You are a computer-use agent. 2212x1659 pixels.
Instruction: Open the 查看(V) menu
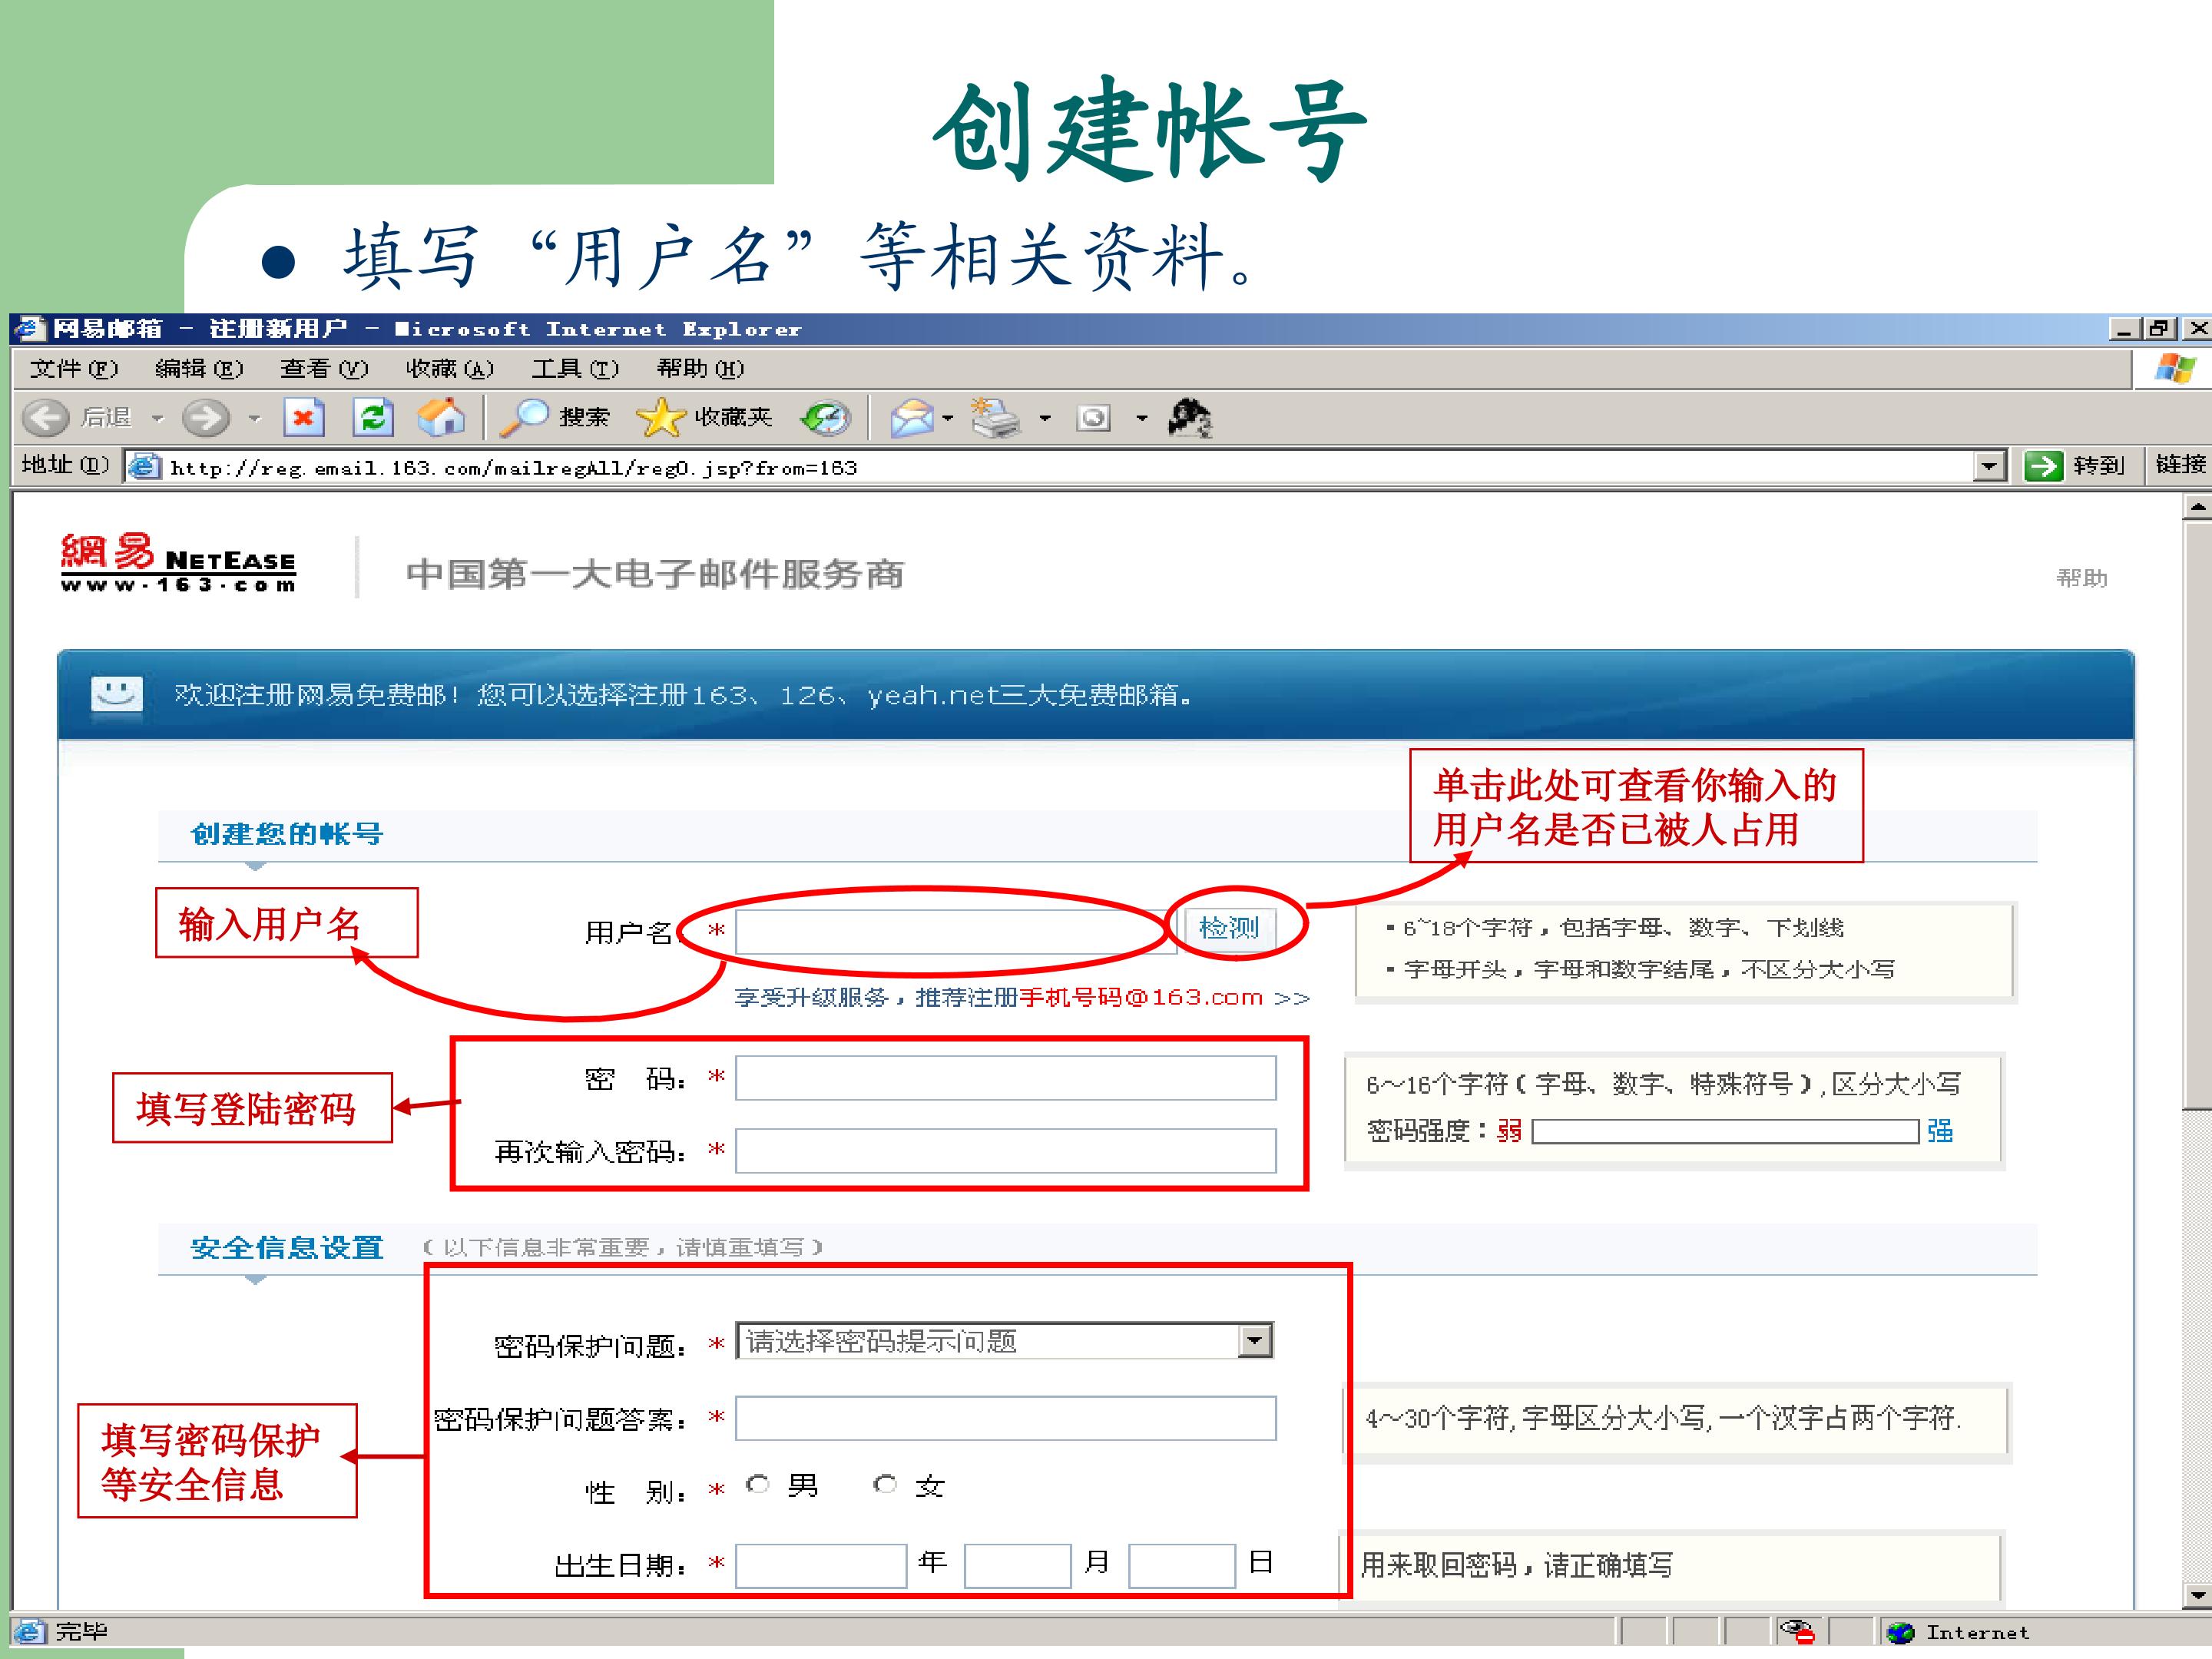click(324, 369)
